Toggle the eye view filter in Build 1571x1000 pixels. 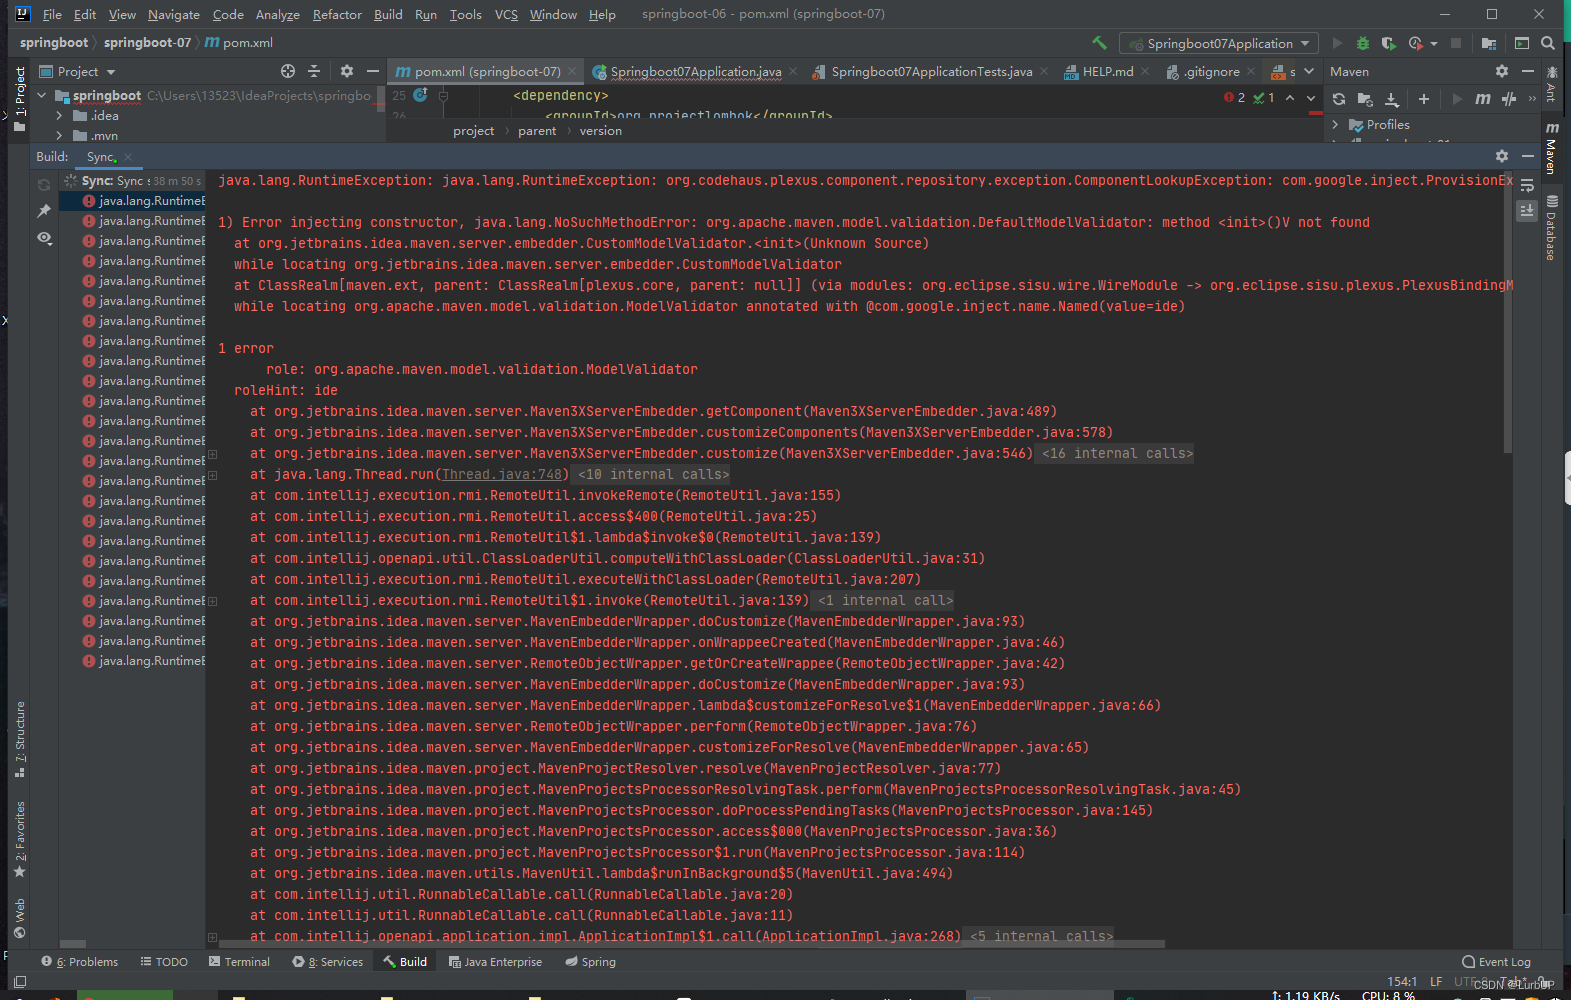[x=44, y=238]
